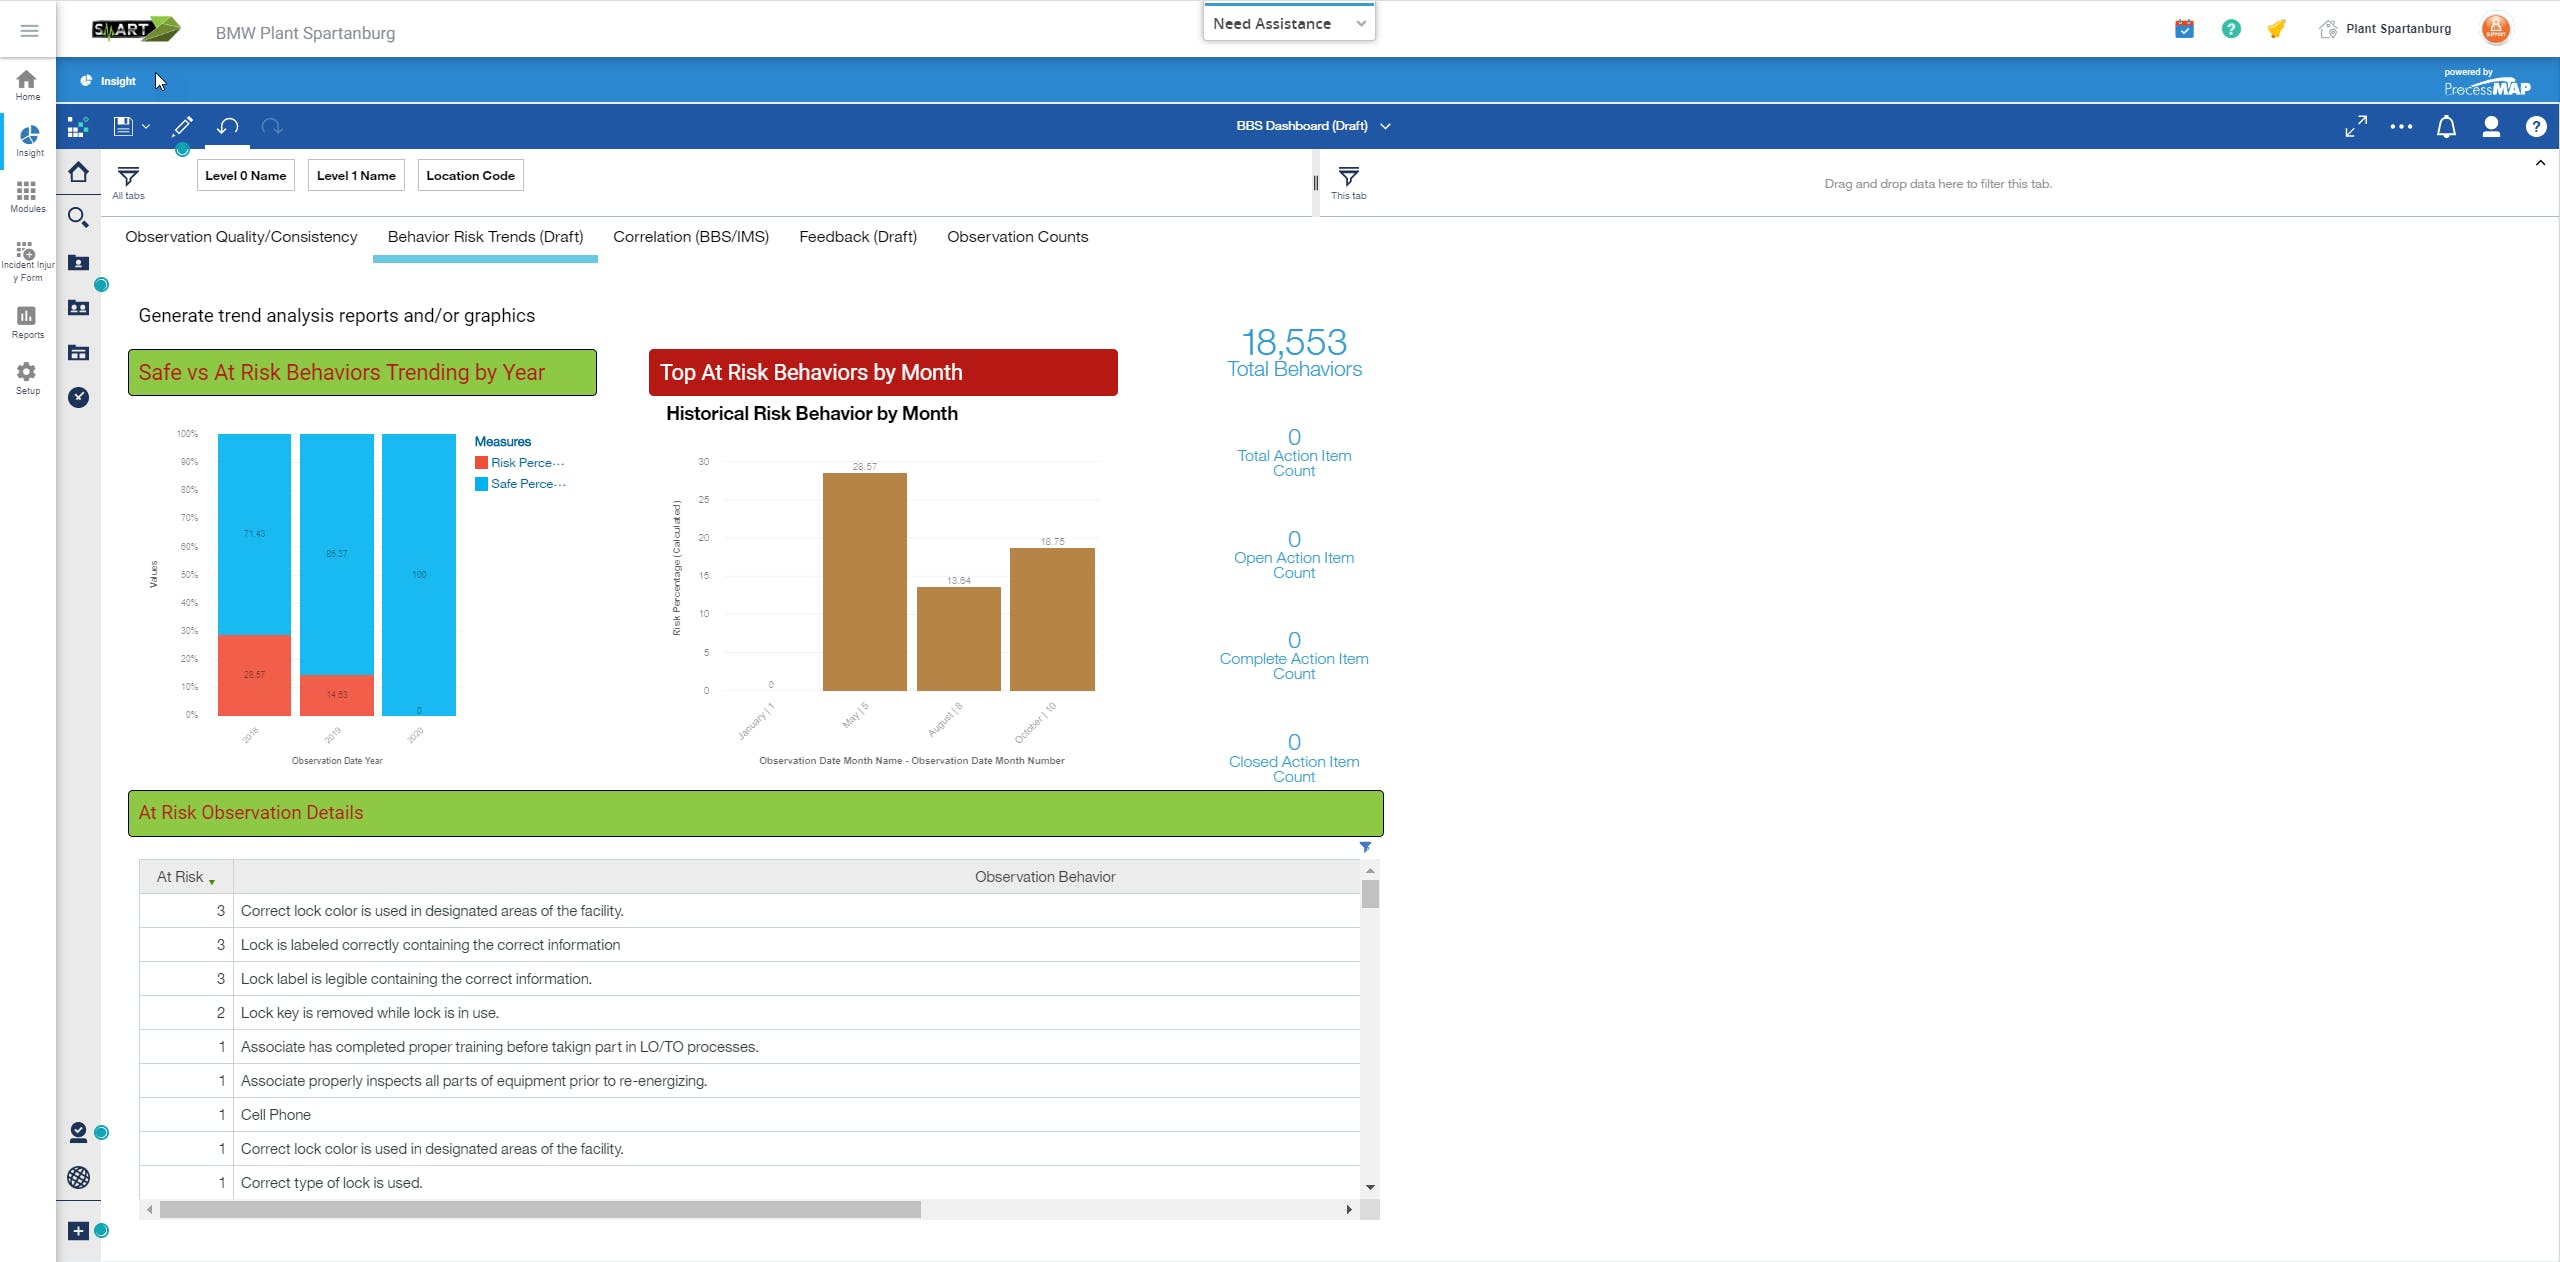Click the Location Code filter button
The image size is (2560, 1262).
(470, 176)
